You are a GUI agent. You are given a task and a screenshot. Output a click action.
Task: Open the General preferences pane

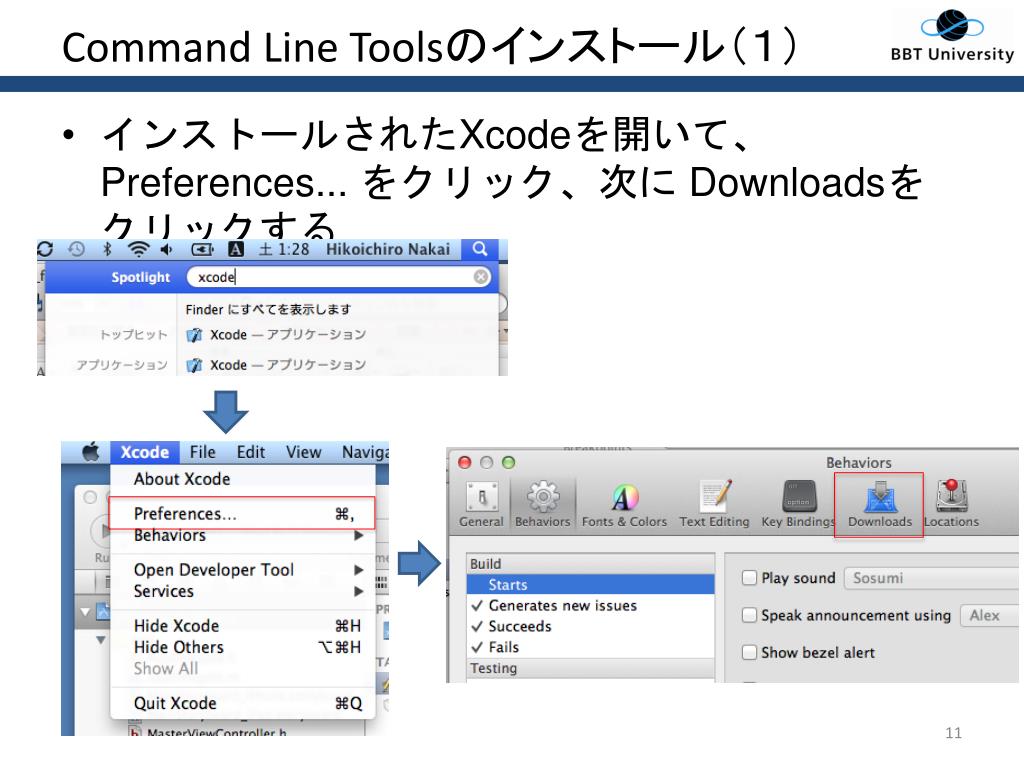point(481,505)
